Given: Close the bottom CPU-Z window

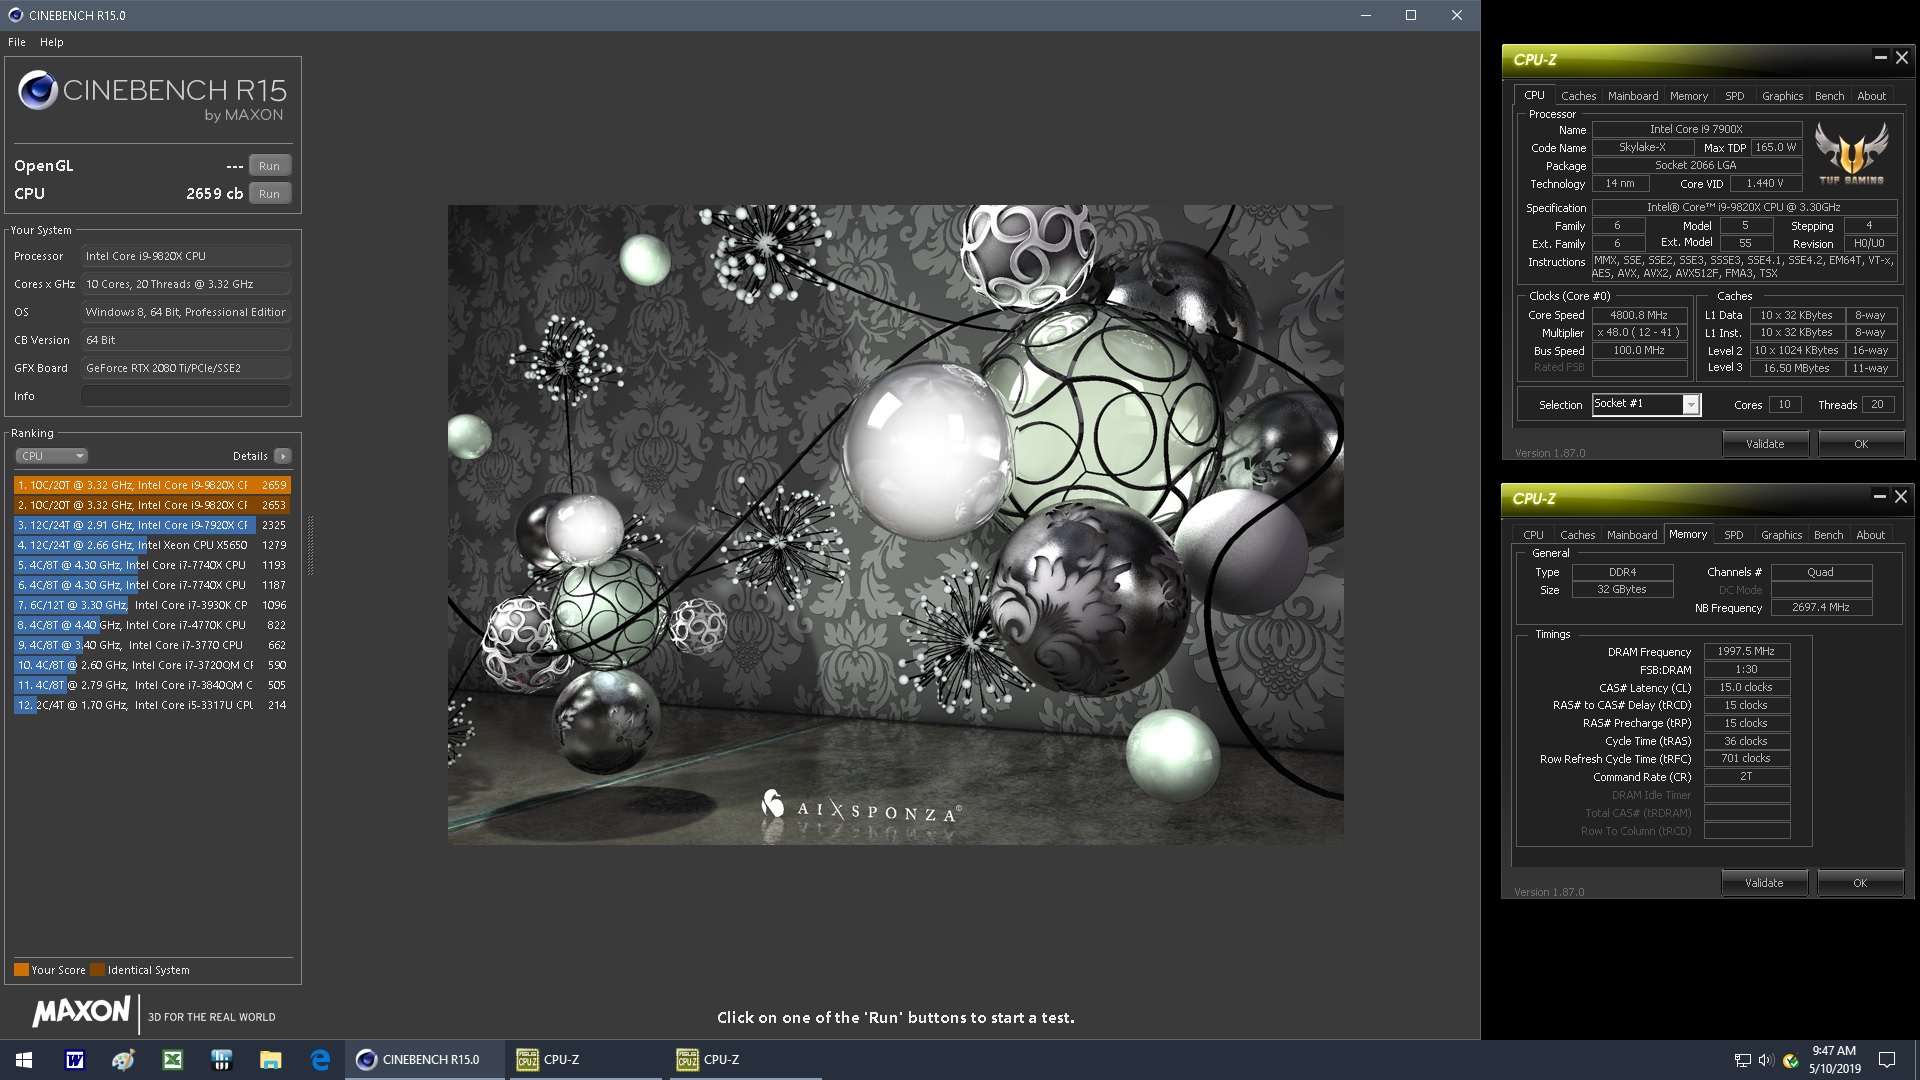Looking at the screenshot, I should pyautogui.click(x=1901, y=497).
